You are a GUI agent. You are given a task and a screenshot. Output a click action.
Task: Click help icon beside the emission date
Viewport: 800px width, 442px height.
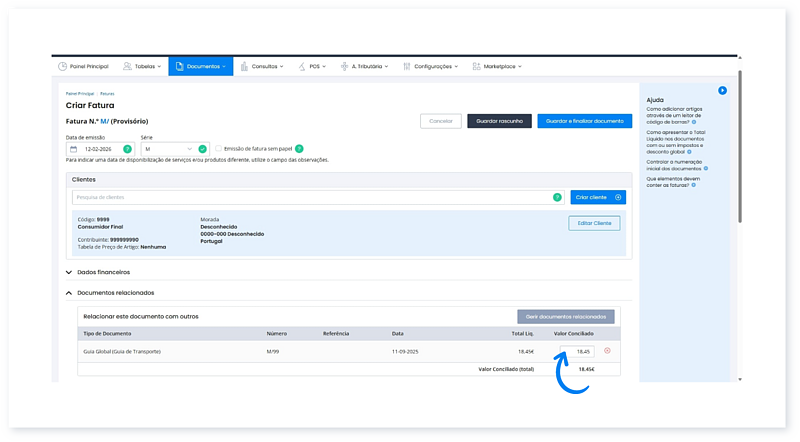[x=127, y=148]
